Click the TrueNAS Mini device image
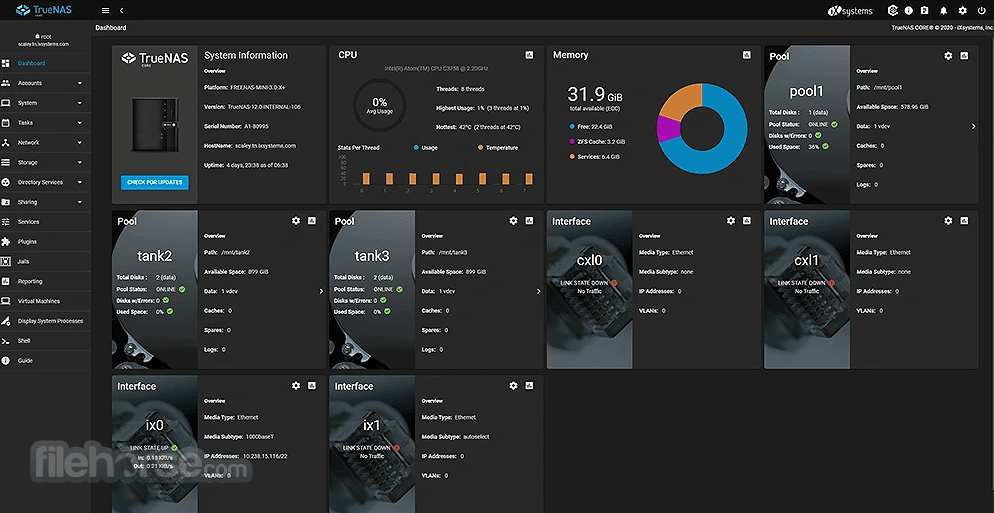Viewport: 994px width, 513px height. (x=155, y=124)
